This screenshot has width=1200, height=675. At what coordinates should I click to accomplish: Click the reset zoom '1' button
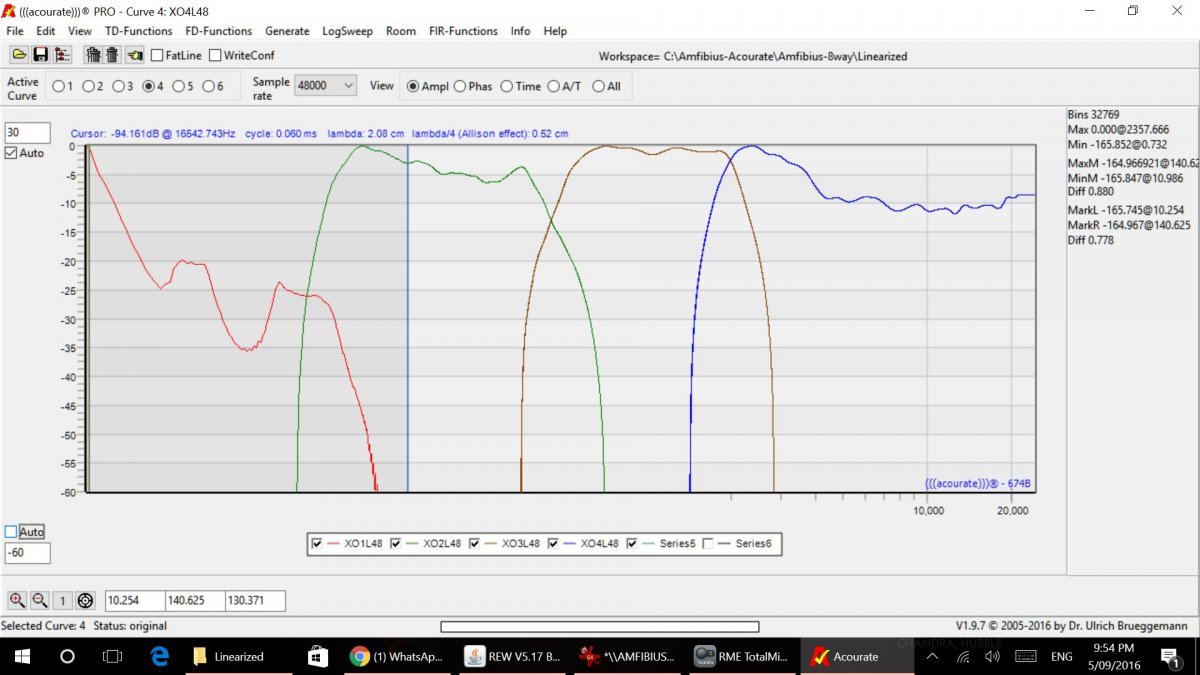coord(62,600)
